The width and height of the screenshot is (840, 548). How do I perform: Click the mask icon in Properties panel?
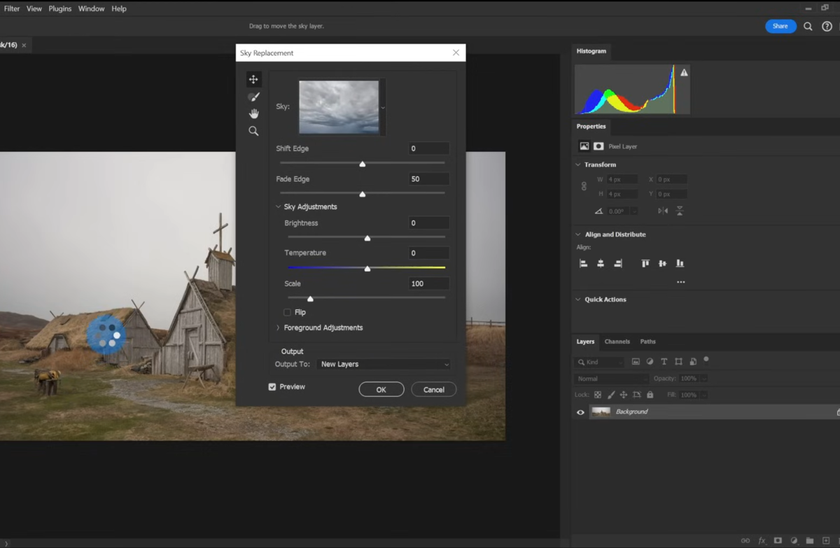pyautogui.click(x=598, y=146)
